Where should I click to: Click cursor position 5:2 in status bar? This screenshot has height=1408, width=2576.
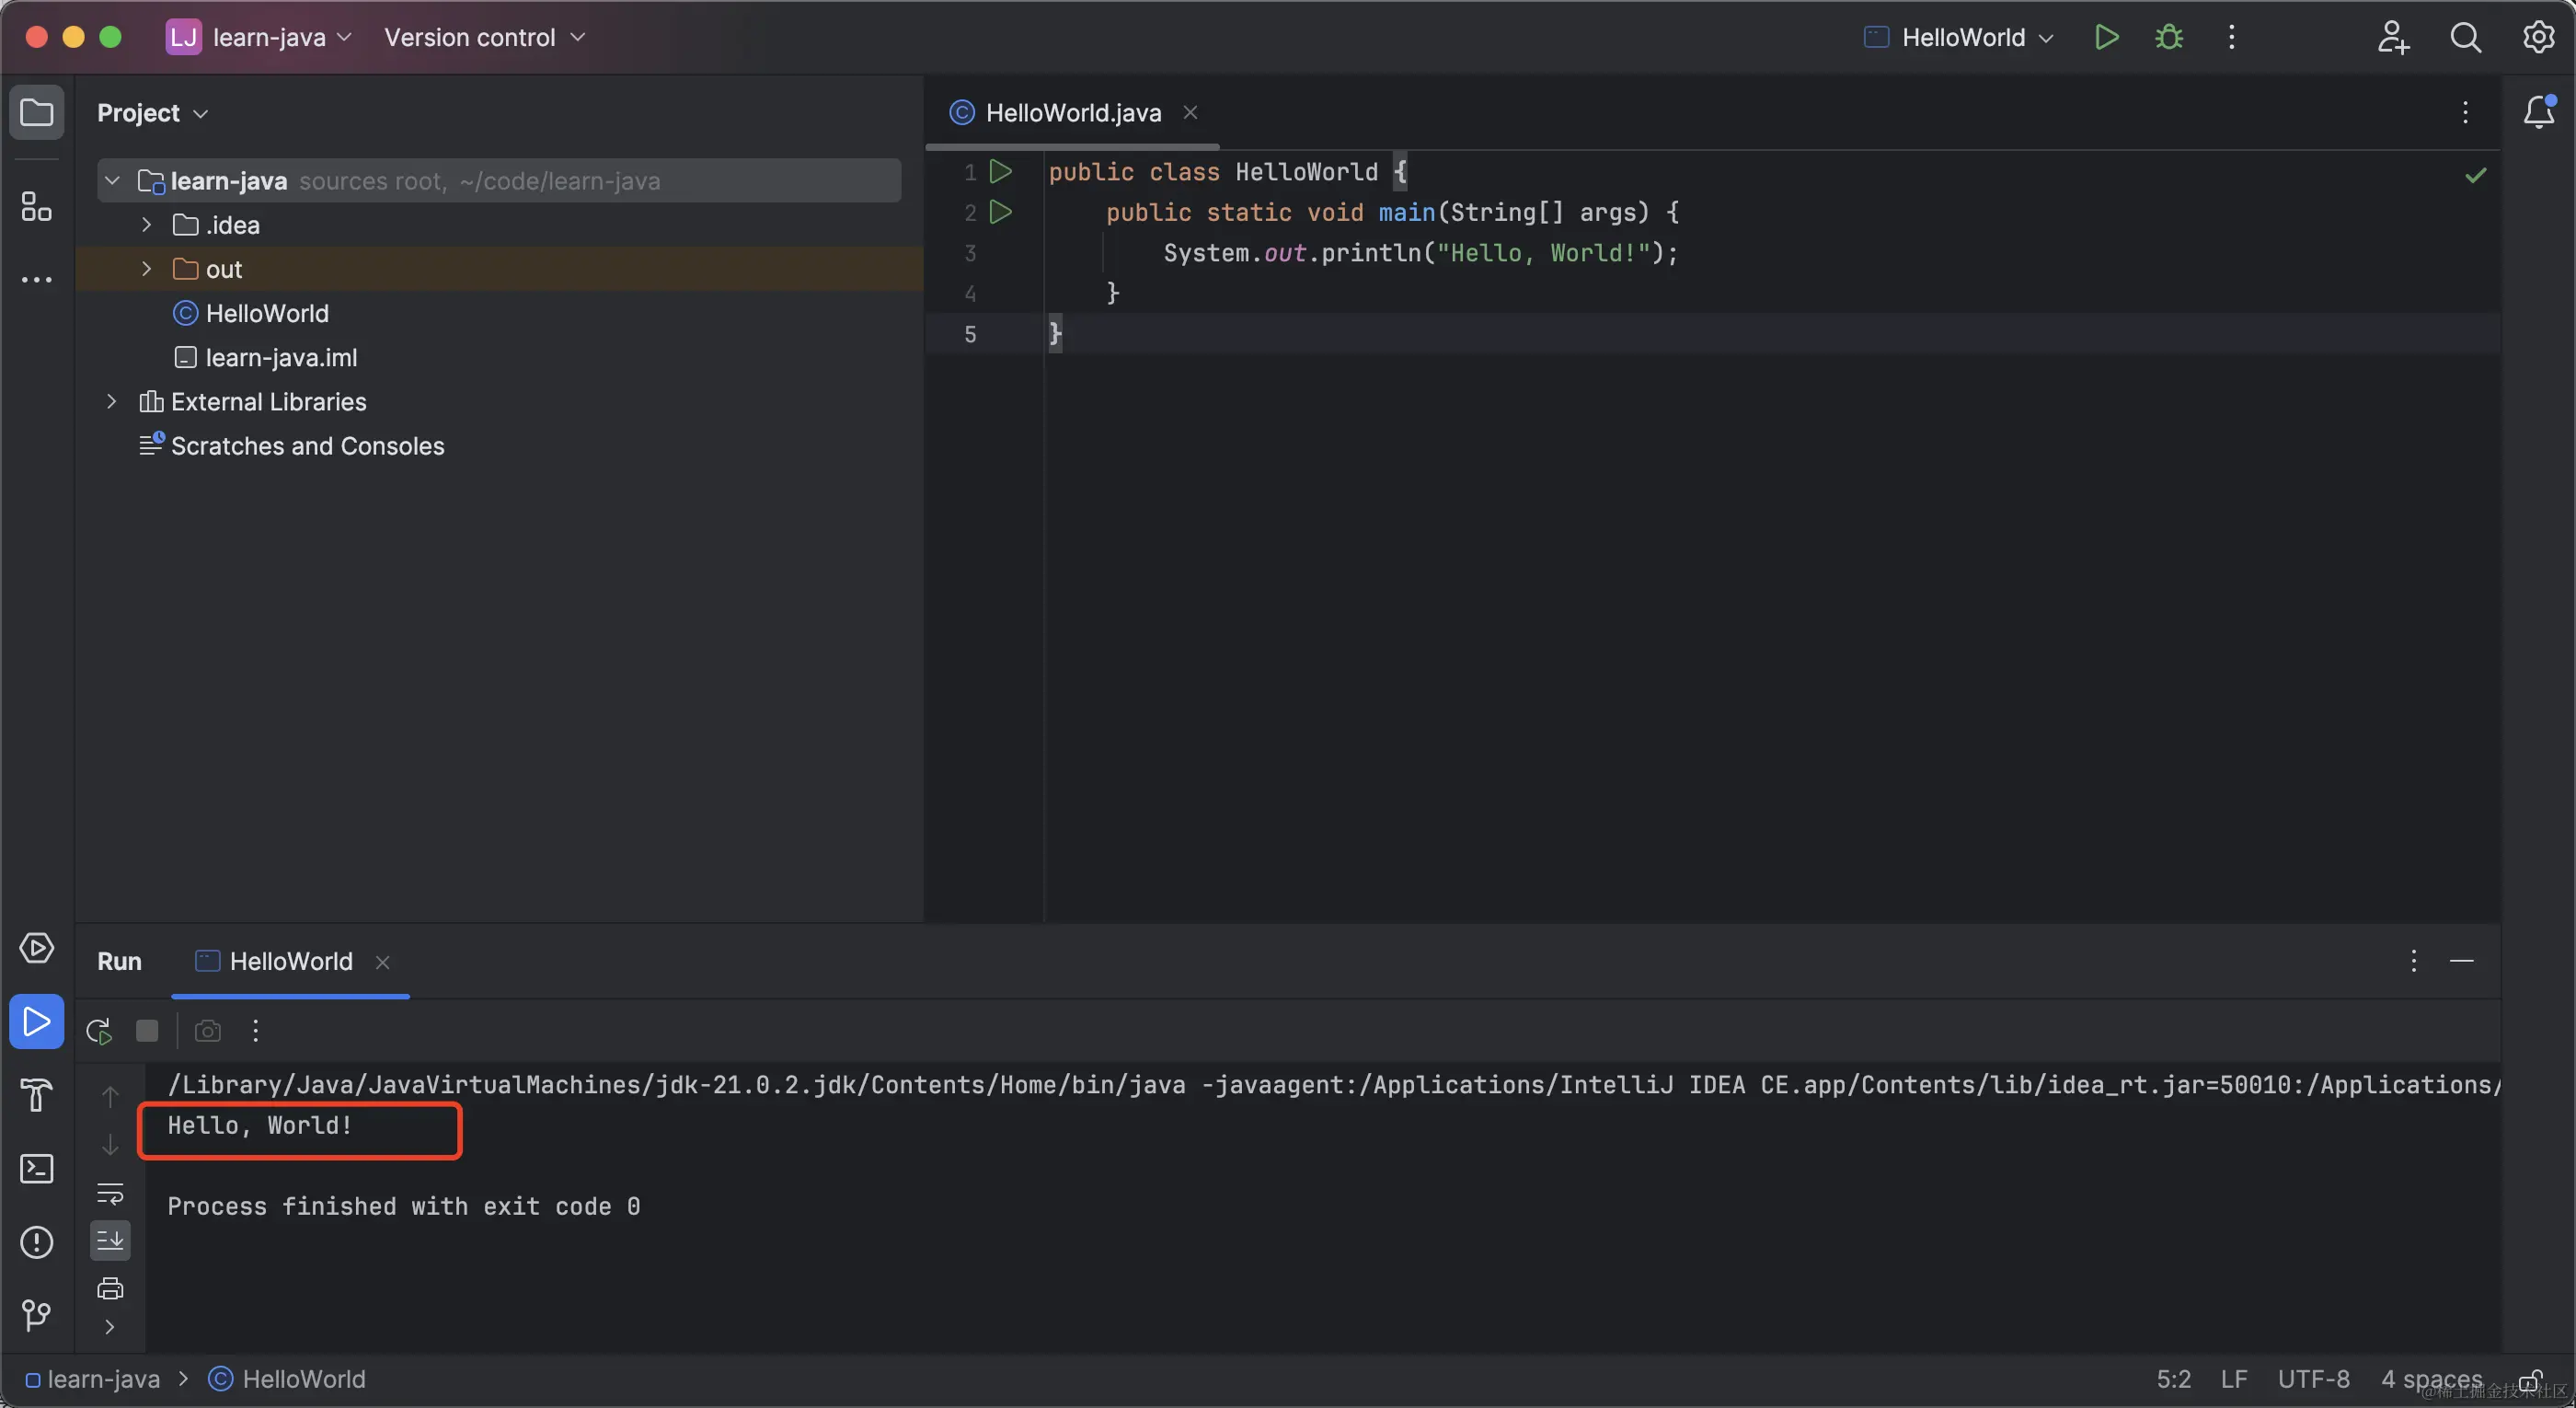click(2173, 1380)
